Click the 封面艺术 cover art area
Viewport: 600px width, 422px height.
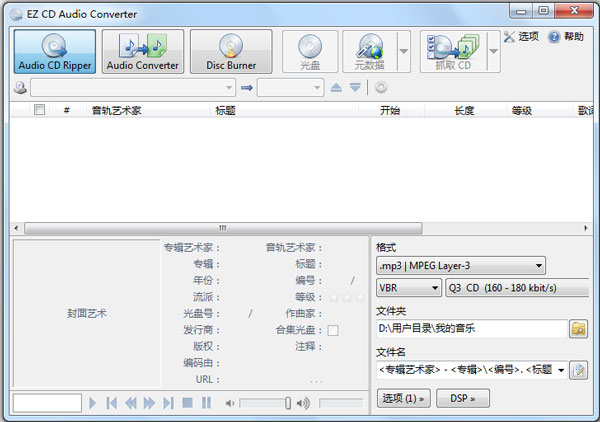[x=86, y=313]
